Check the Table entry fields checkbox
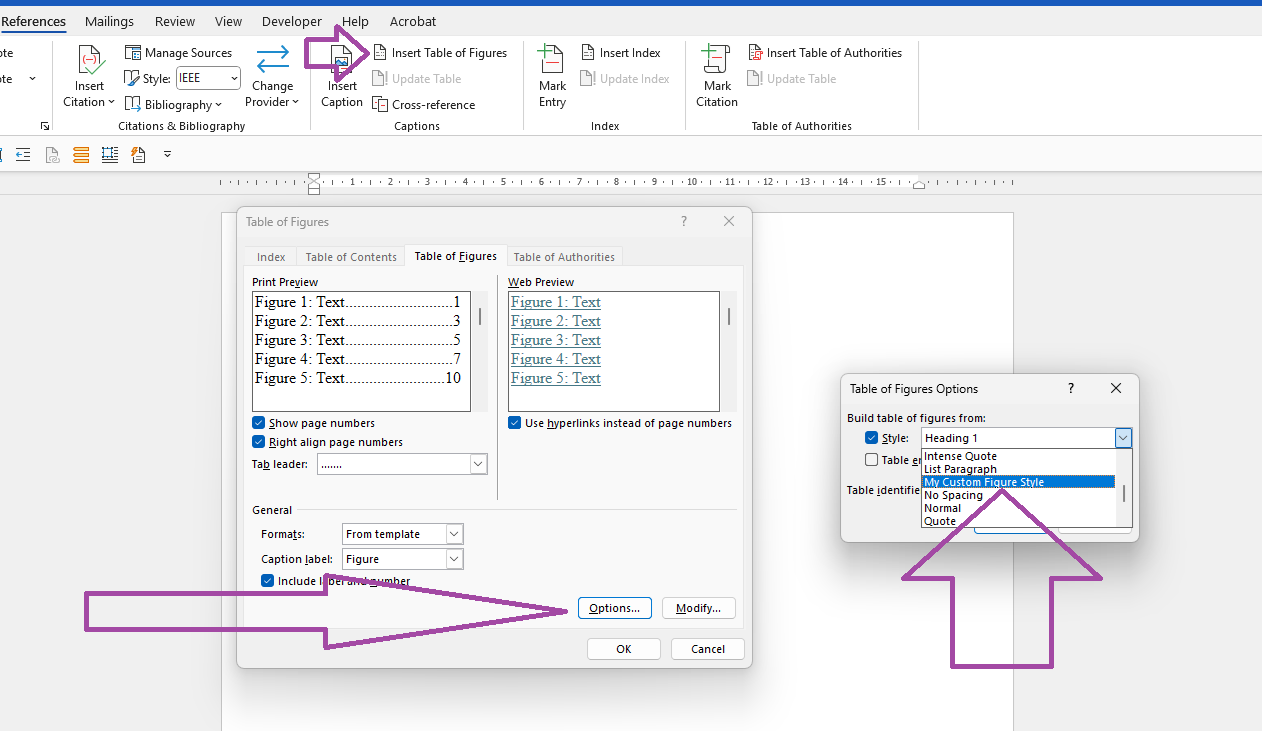The image size is (1262, 731). 871,460
